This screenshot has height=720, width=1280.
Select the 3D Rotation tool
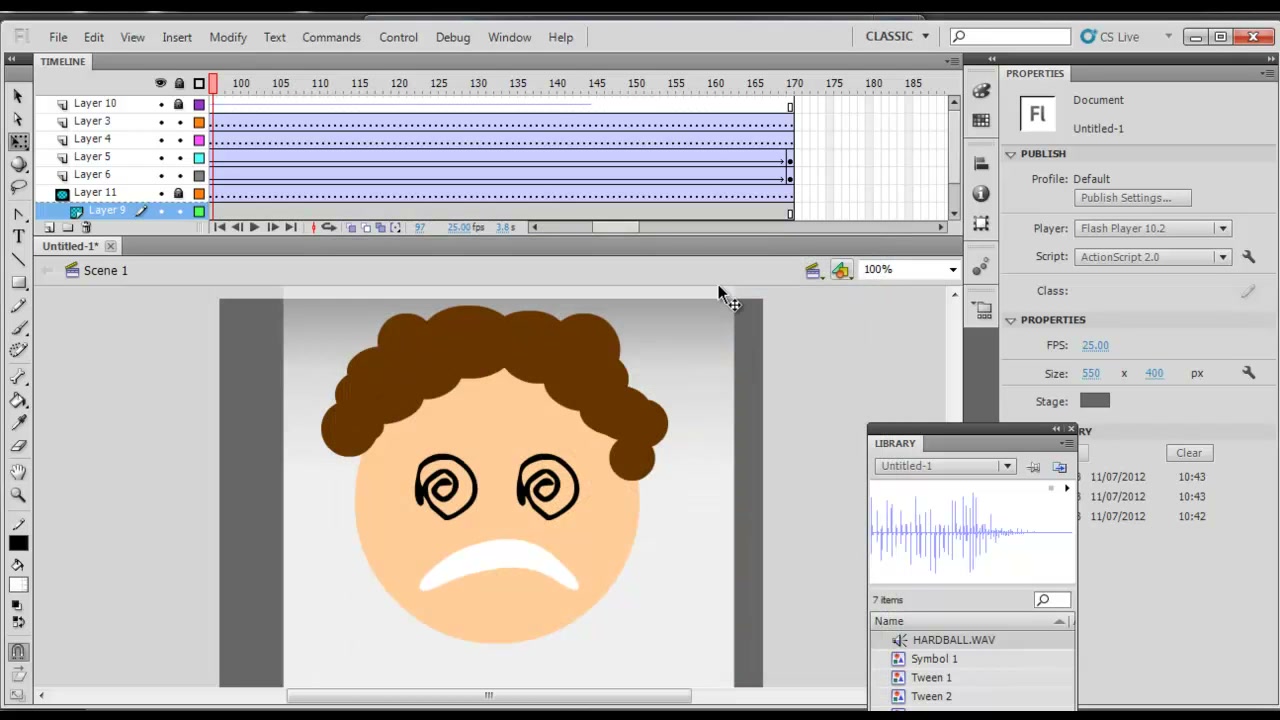click(x=18, y=164)
